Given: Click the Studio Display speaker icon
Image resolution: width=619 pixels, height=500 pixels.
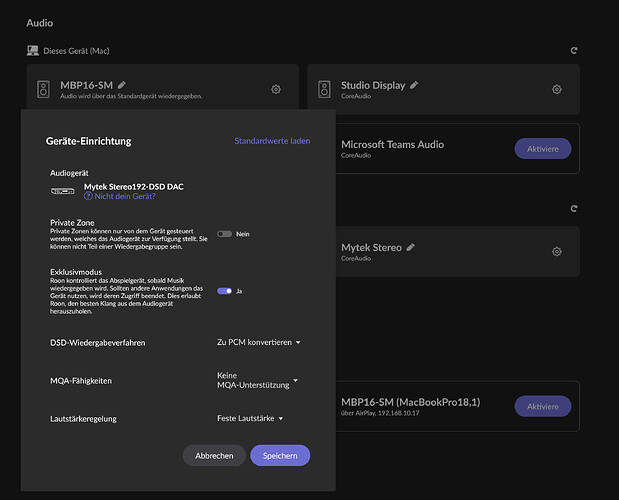Looking at the screenshot, I should [324, 90].
